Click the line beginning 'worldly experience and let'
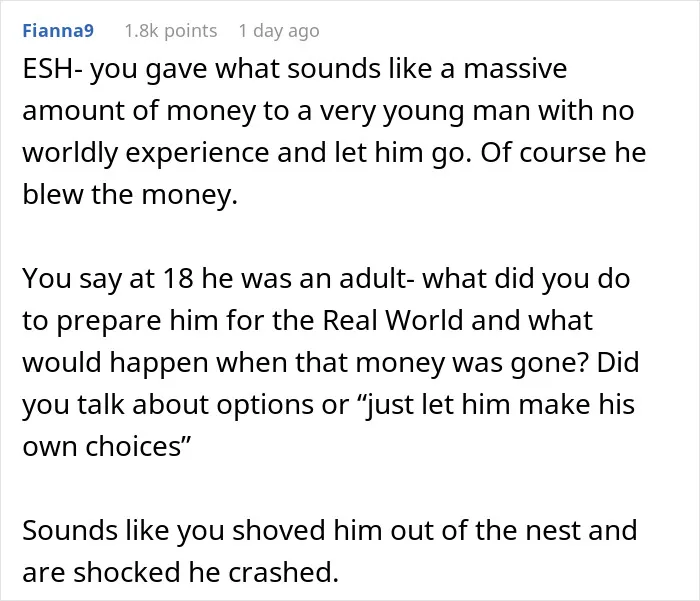This screenshot has height=601, width=700. point(334,153)
